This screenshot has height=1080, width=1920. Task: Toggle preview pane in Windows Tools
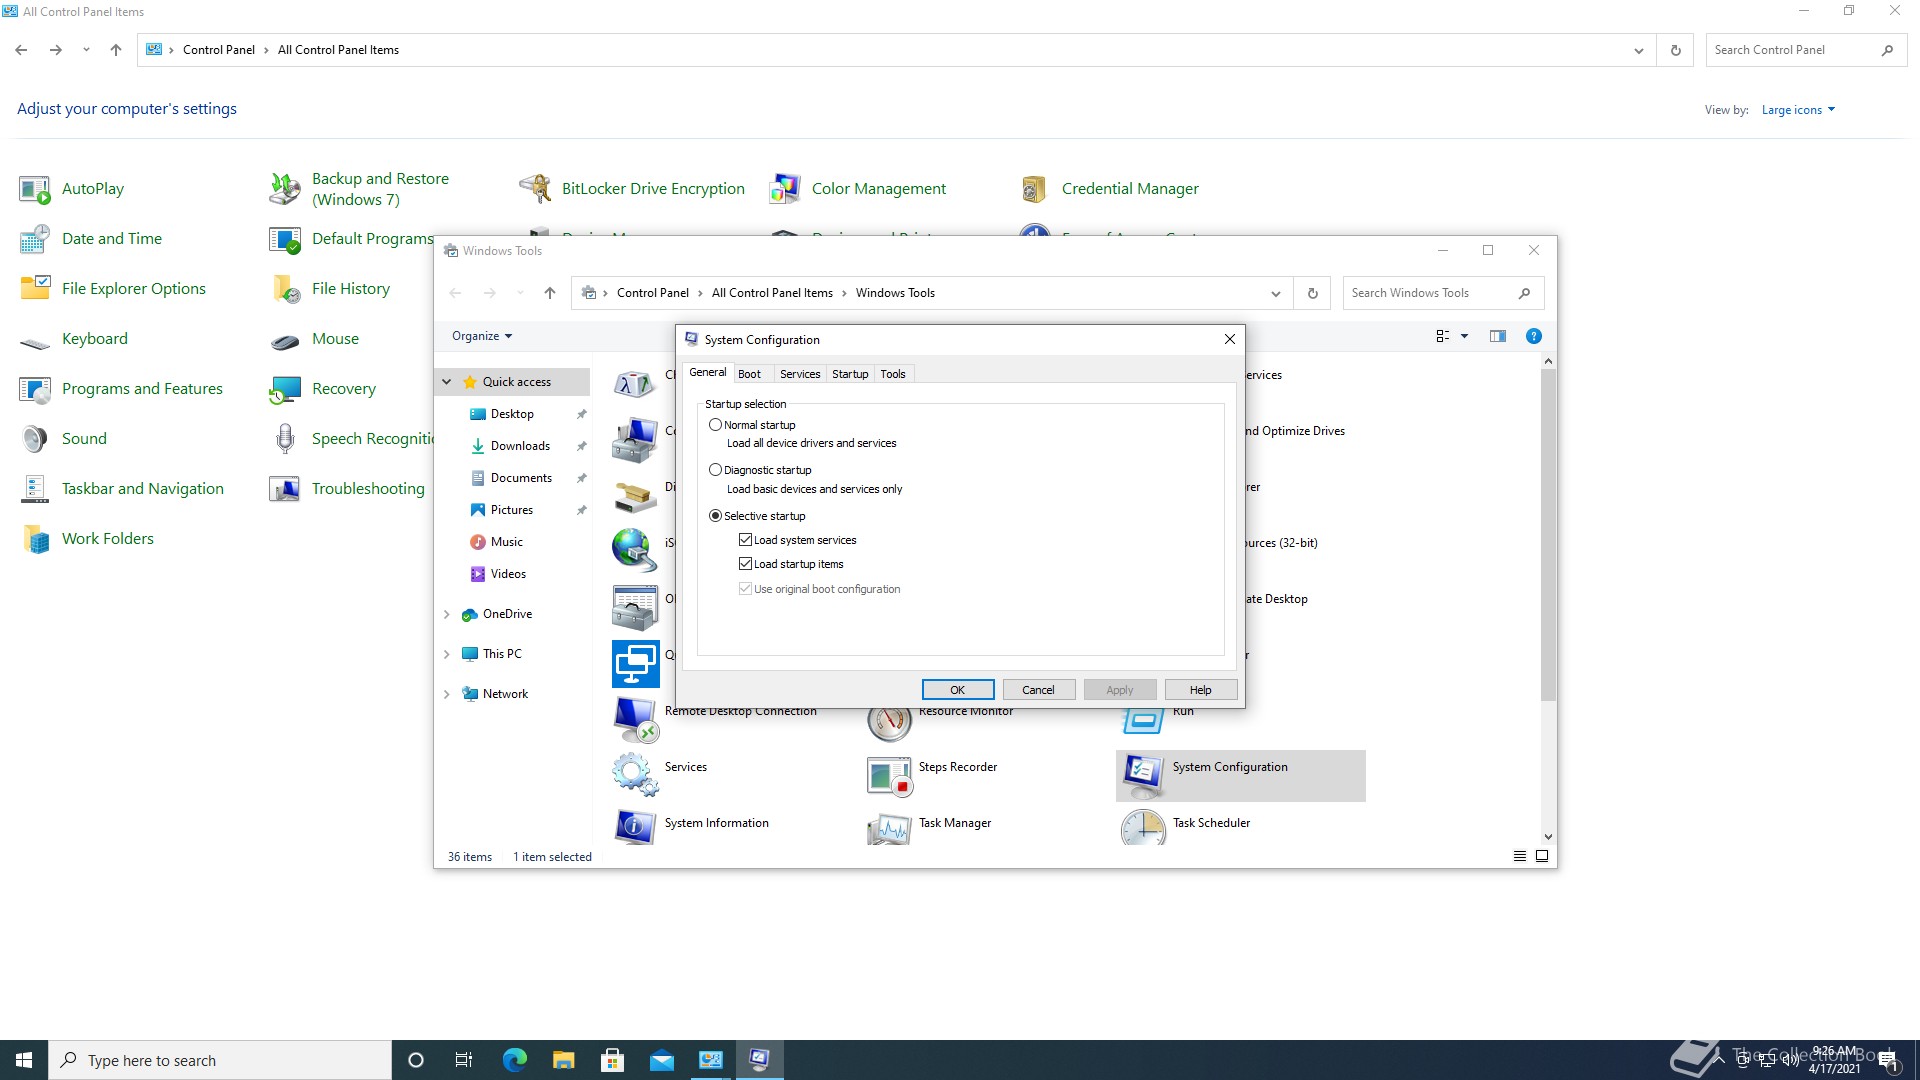[1497, 336]
